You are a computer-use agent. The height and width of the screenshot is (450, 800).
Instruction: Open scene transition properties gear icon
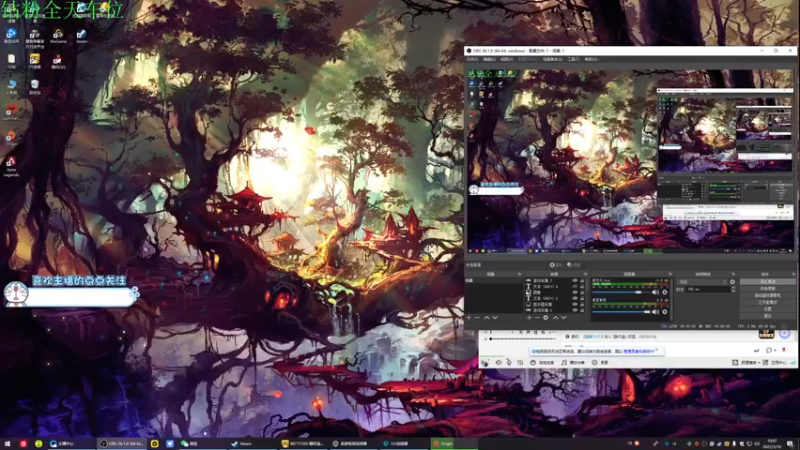[x=732, y=282]
